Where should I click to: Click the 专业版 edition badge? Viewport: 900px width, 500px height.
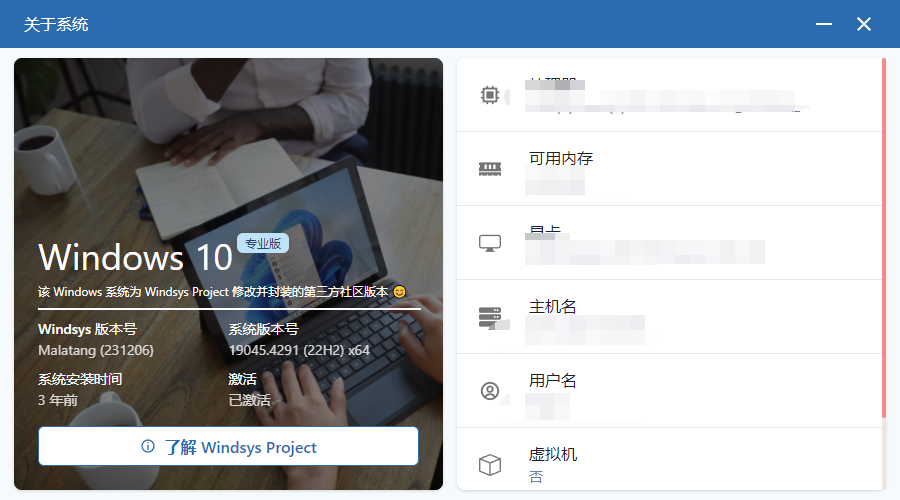263,243
